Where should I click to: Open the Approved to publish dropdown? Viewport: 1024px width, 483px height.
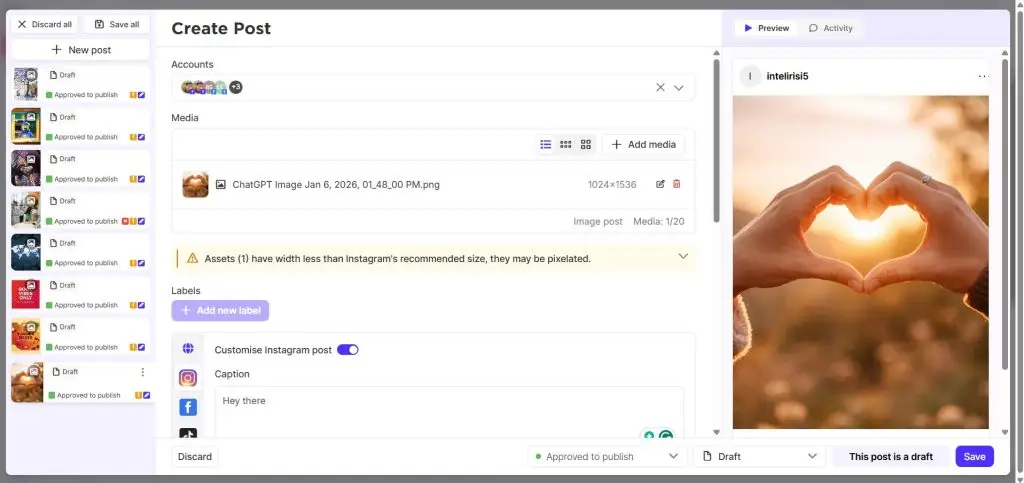coord(607,456)
